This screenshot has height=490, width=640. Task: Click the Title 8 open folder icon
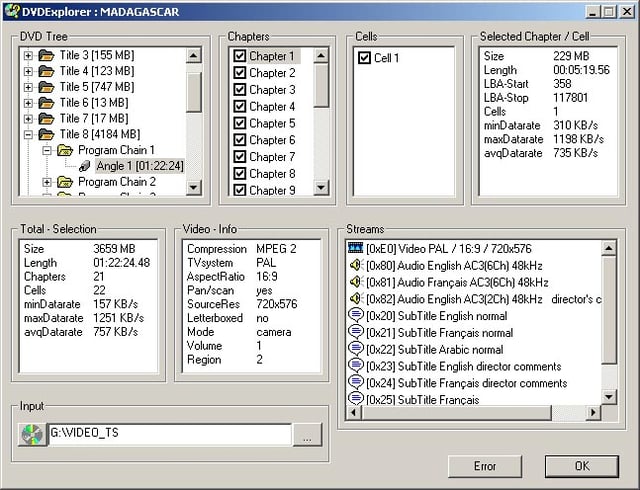pos(46,134)
